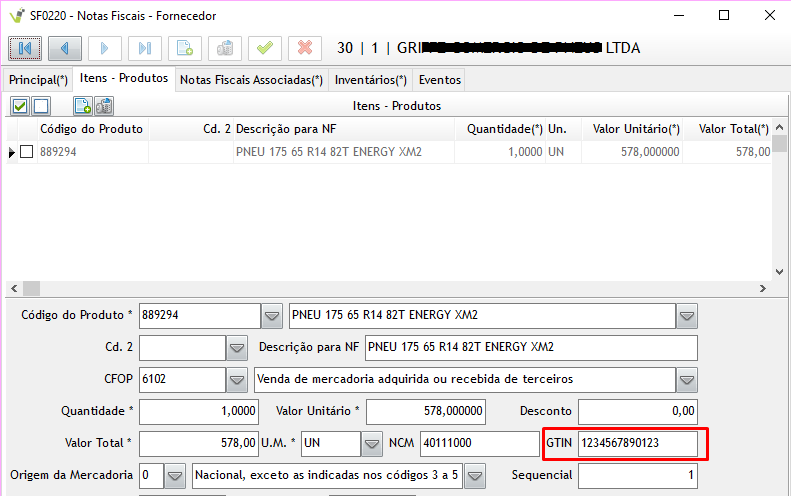The height and width of the screenshot is (499, 793).
Task: Check the select-all items checkbox icon
Action: click(20, 106)
